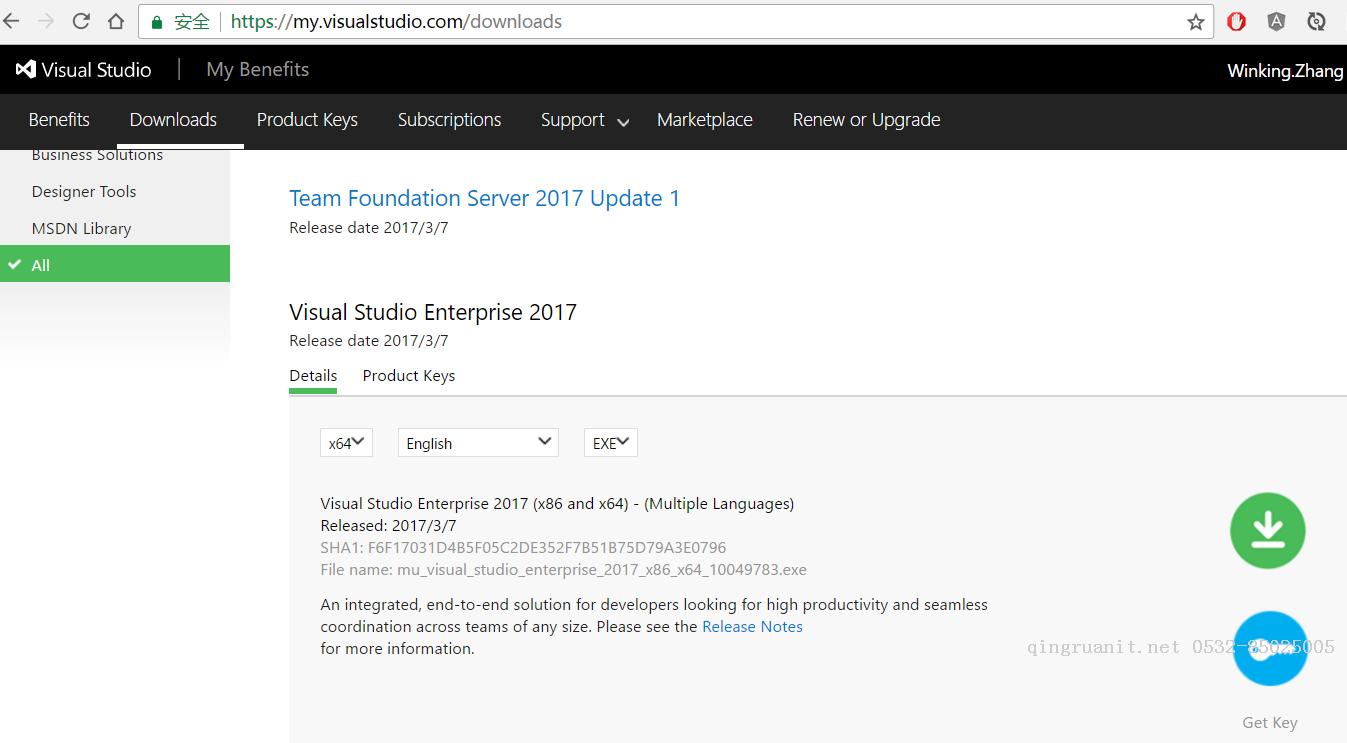Click the rightmost sync extension icon
This screenshot has height=743, width=1347.
1317,21
